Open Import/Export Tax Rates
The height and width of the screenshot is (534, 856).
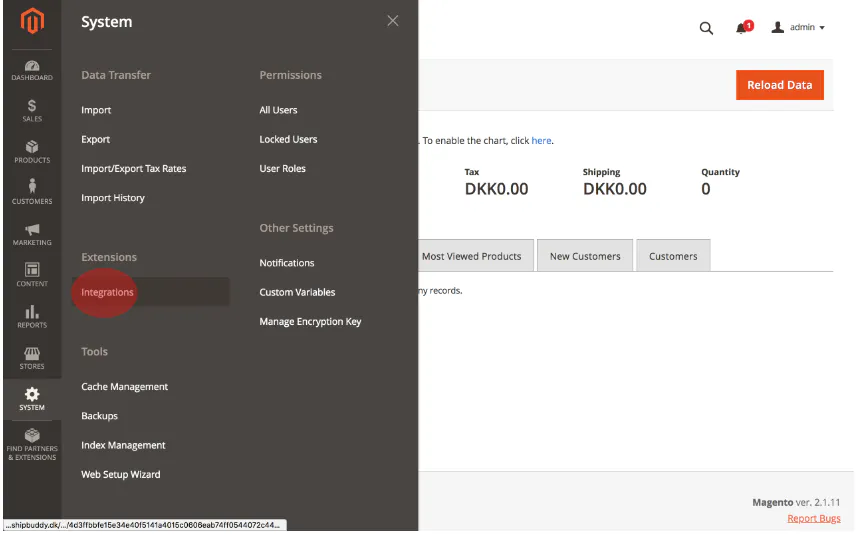coord(134,169)
